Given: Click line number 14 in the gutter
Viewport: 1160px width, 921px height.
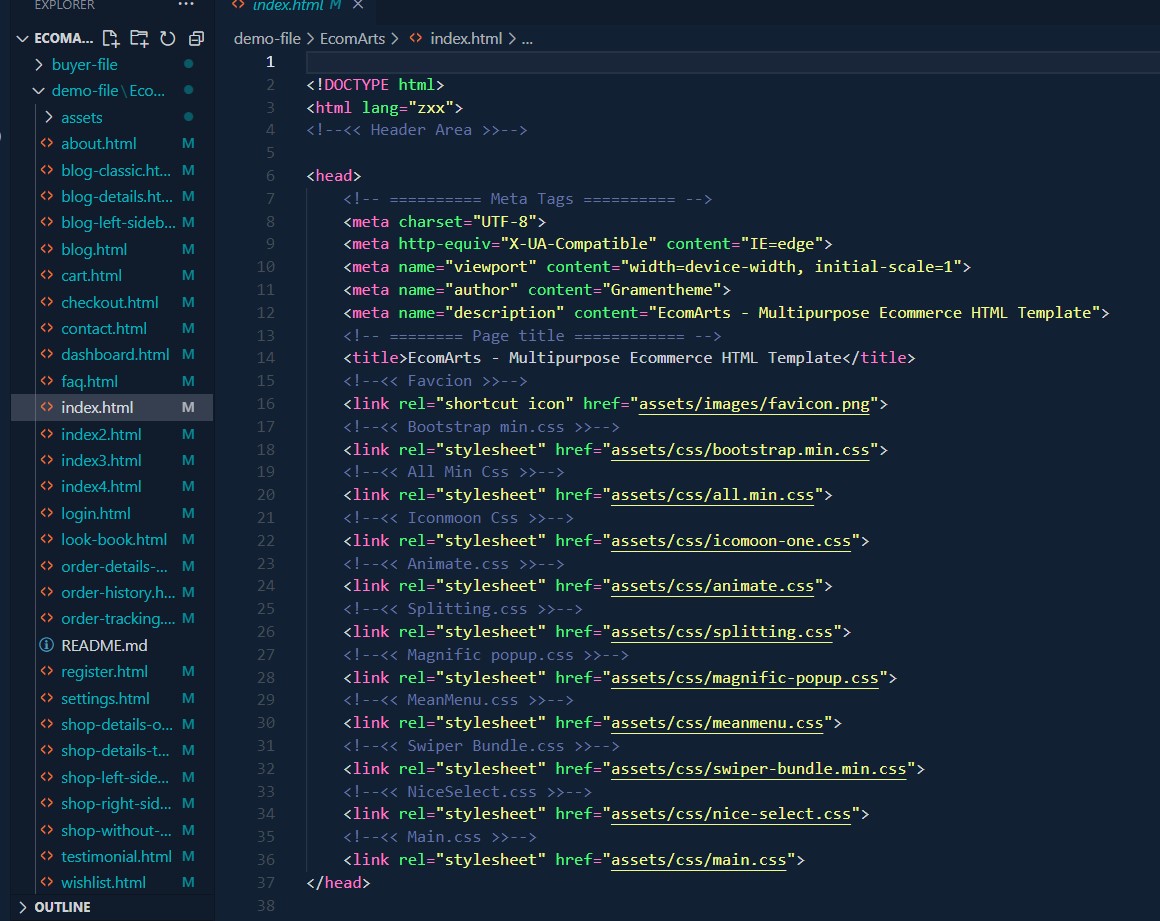Looking at the screenshot, I should (265, 358).
